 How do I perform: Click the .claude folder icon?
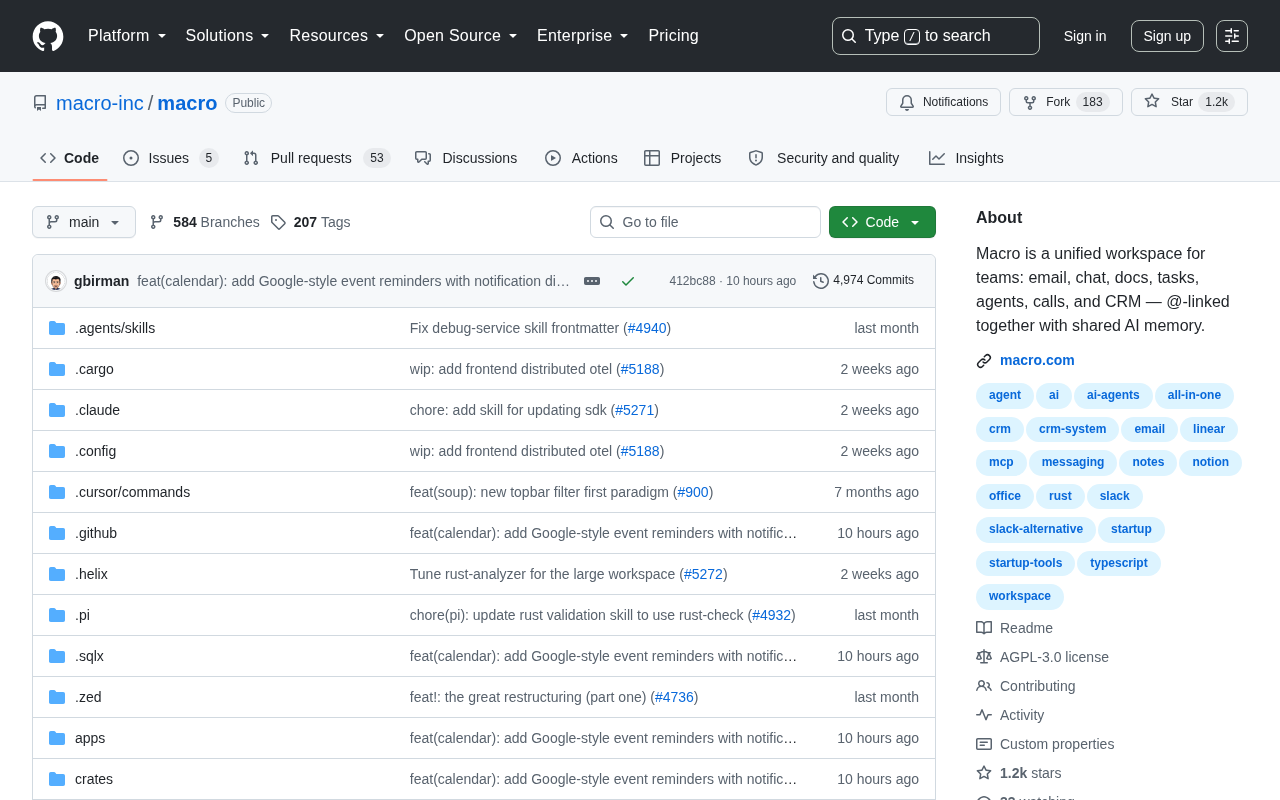tap(57, 410)
